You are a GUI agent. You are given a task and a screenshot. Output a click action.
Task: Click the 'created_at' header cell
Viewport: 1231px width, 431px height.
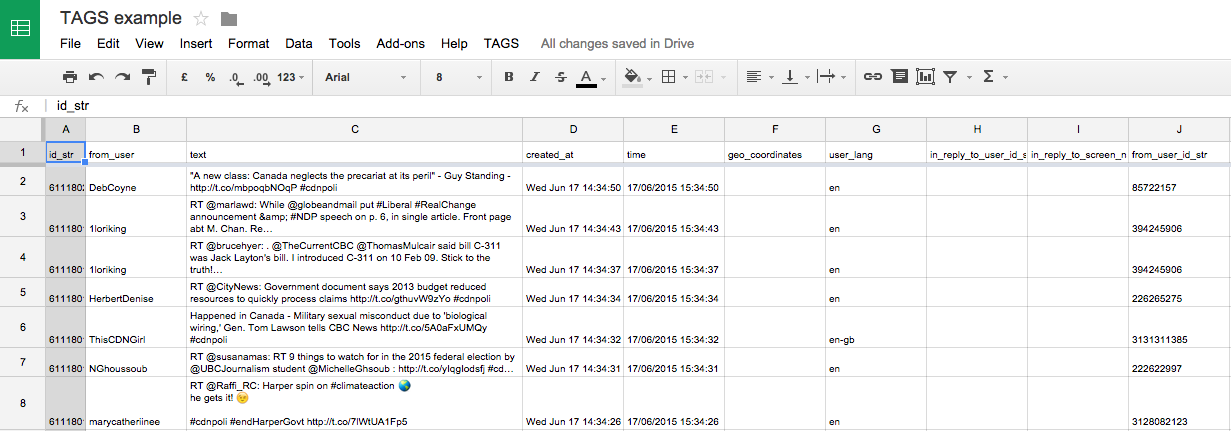point(573,153)
